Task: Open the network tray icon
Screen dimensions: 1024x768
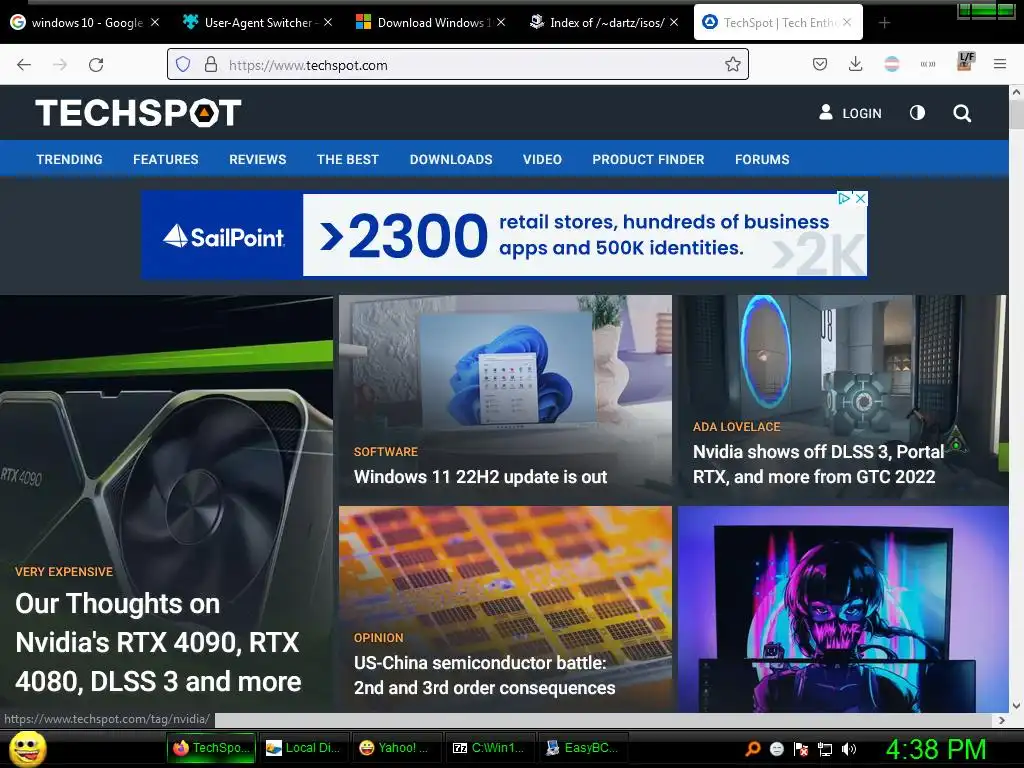Action: point(825,749)
